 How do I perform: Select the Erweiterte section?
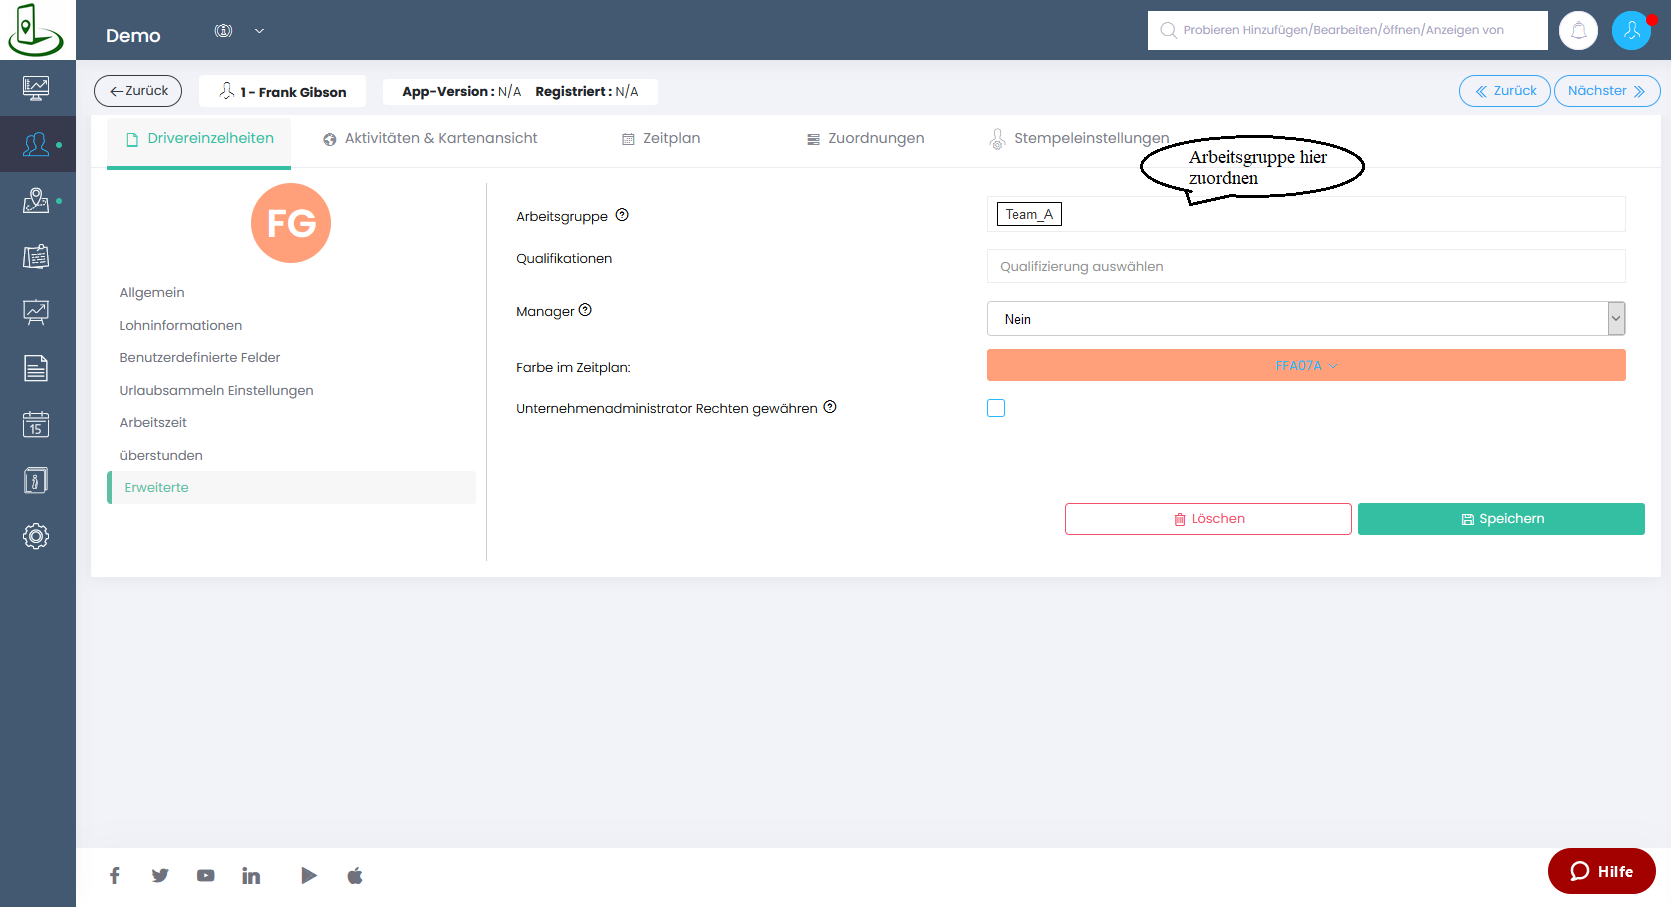click(x=291, y=488)
